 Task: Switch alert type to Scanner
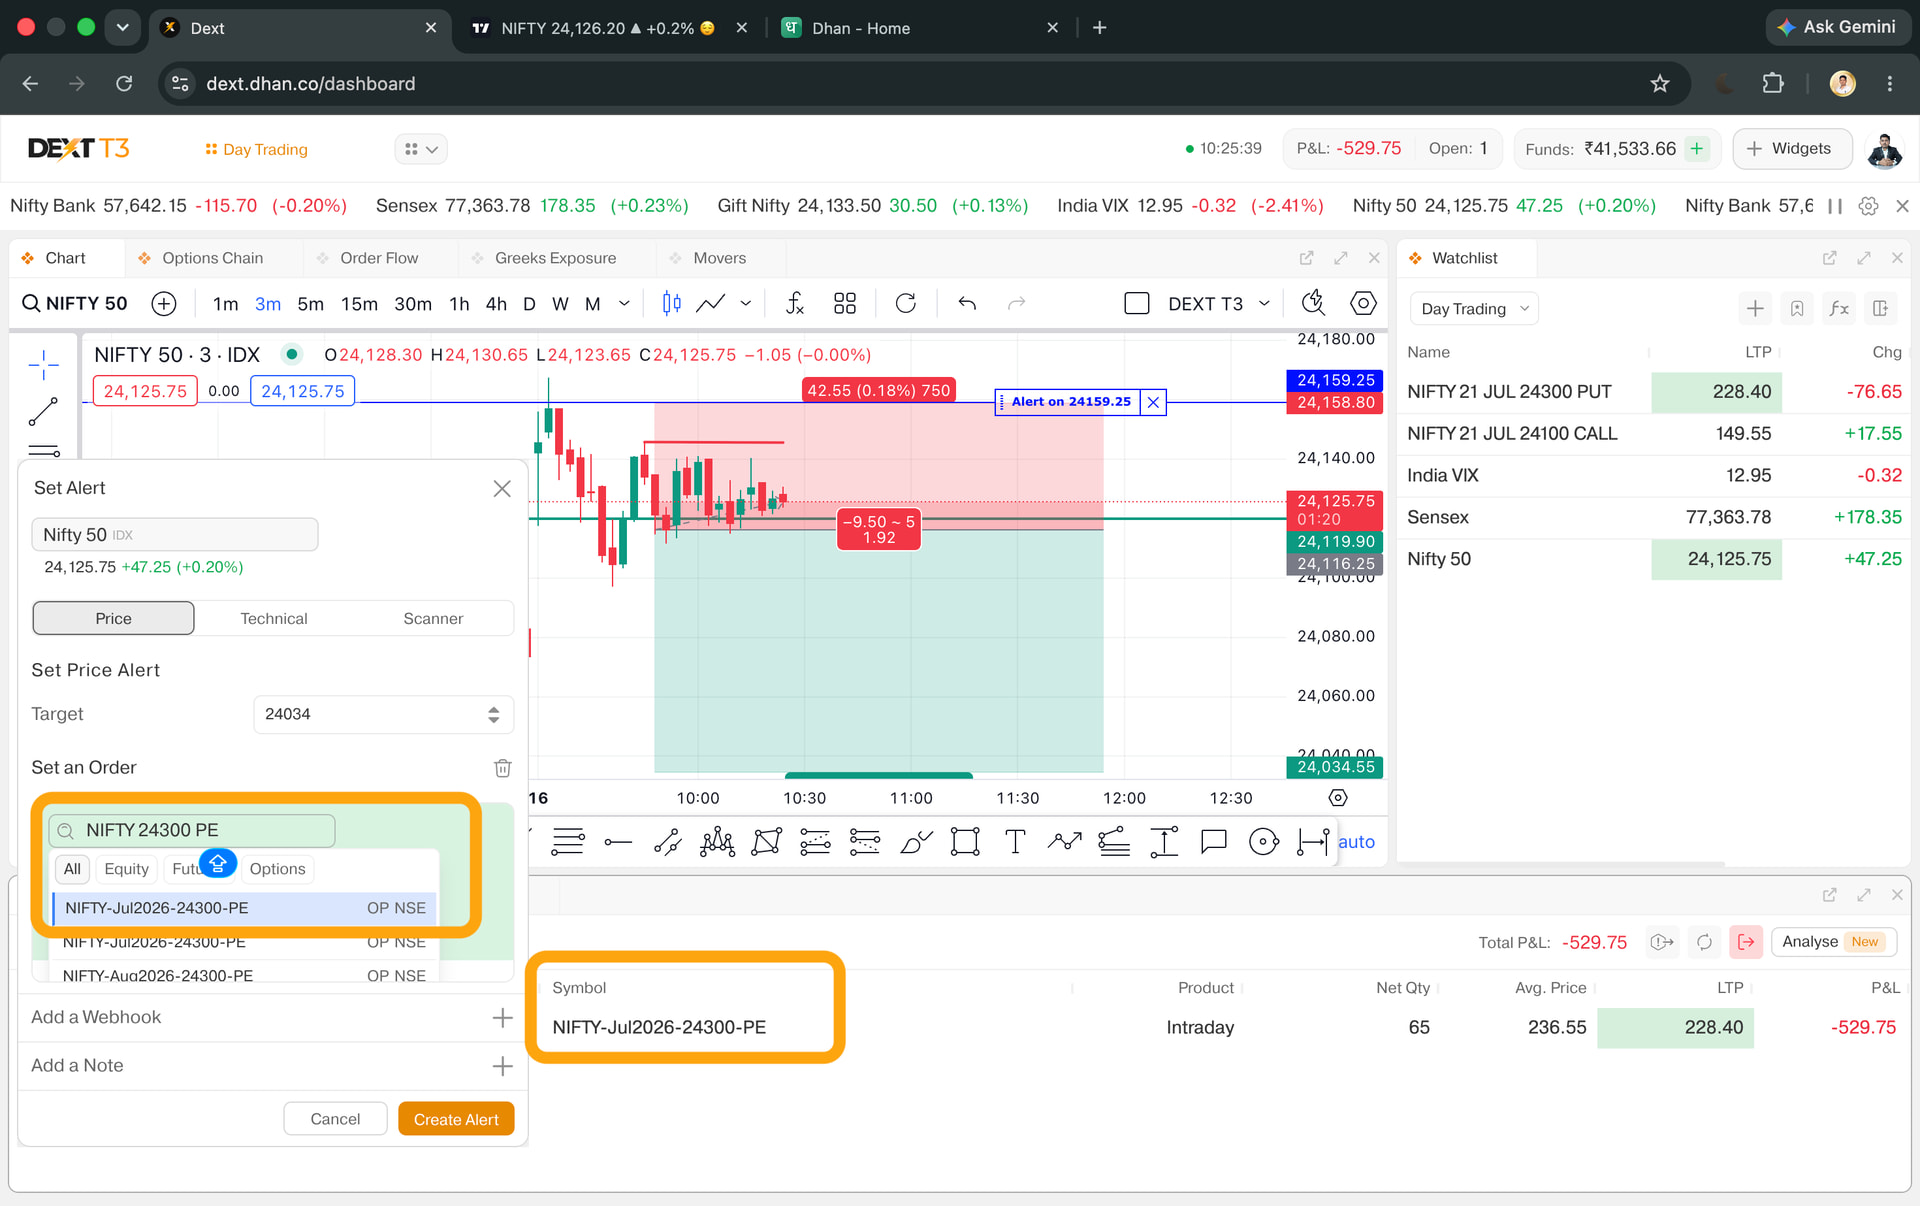tap(433, 619)
